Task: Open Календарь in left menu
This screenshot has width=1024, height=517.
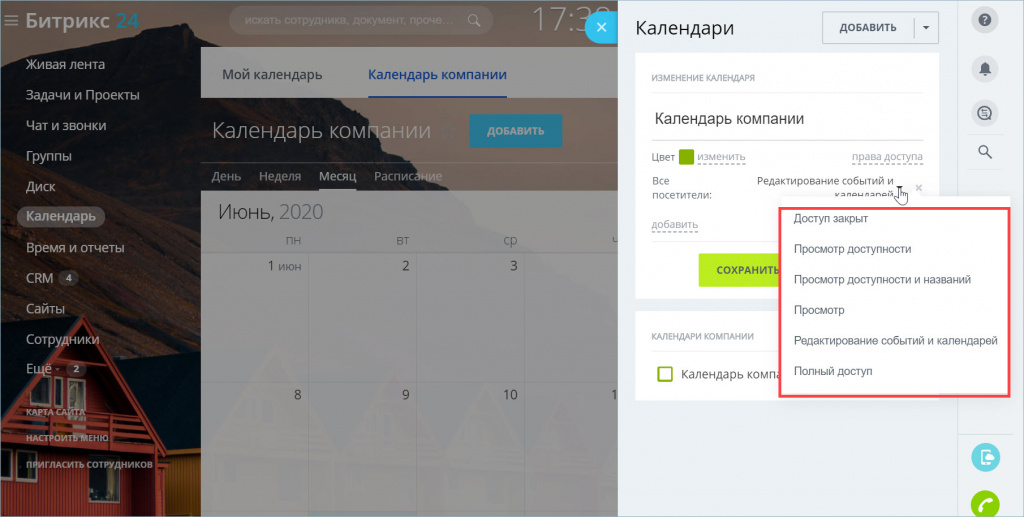Action: coord(61,216)
